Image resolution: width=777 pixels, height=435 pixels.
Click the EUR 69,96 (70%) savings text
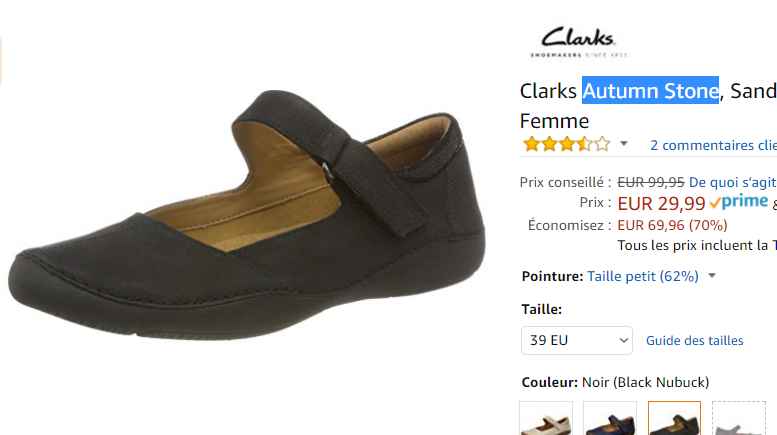coord(672,225)
